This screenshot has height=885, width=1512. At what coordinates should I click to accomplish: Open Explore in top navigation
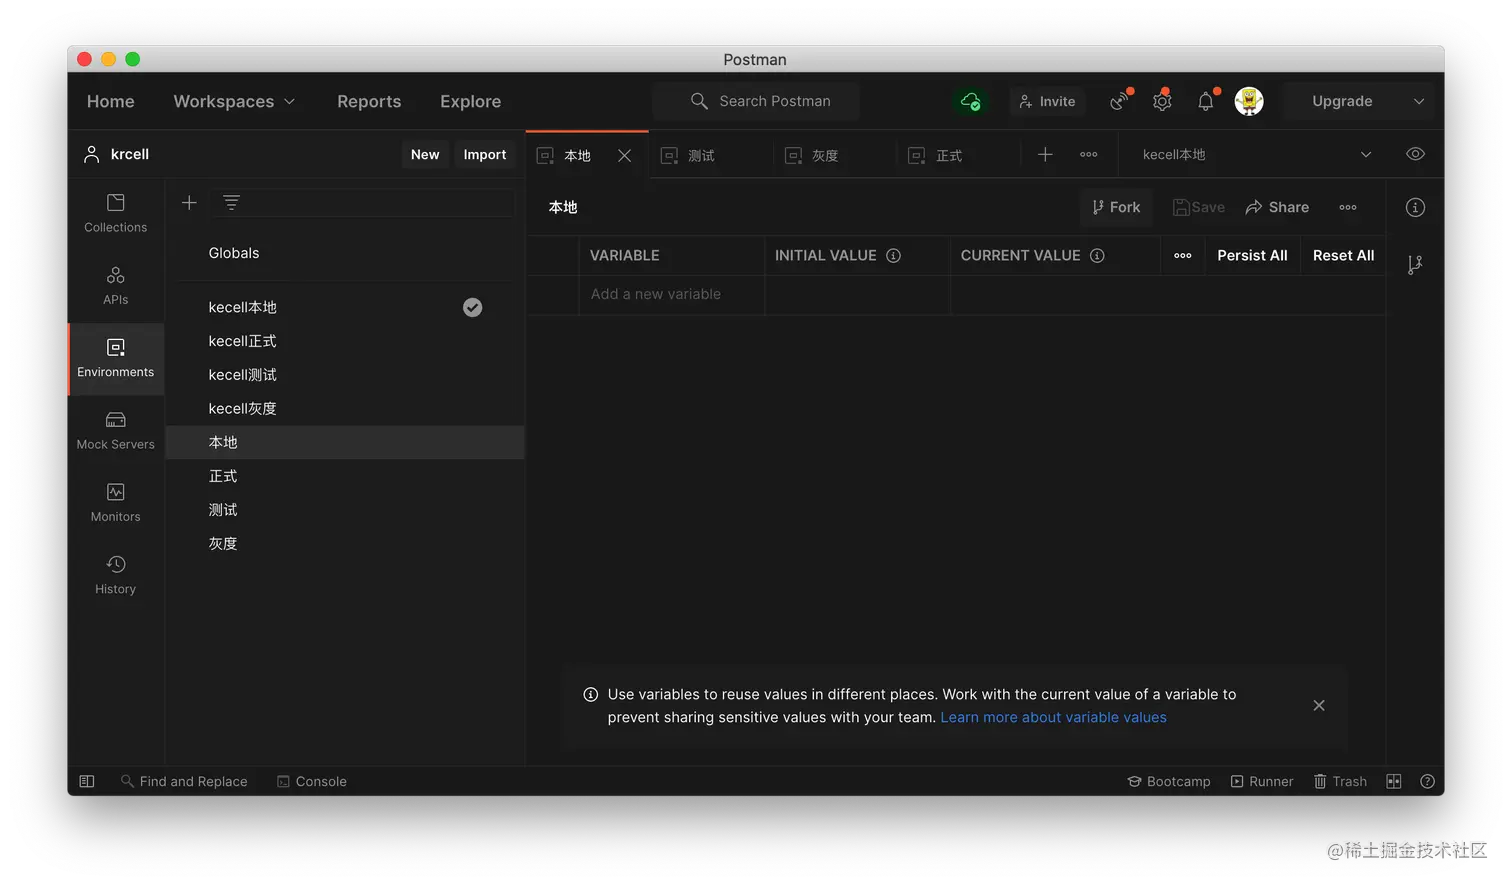[470, 101]
